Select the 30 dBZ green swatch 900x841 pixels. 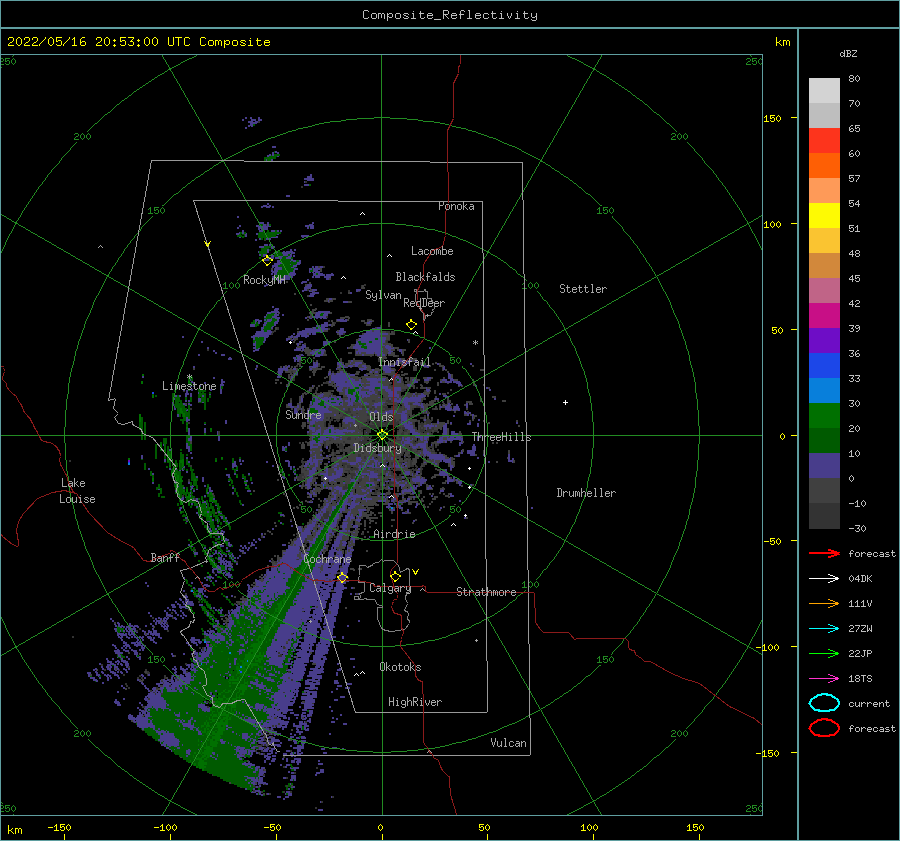[x=824, y=416]
